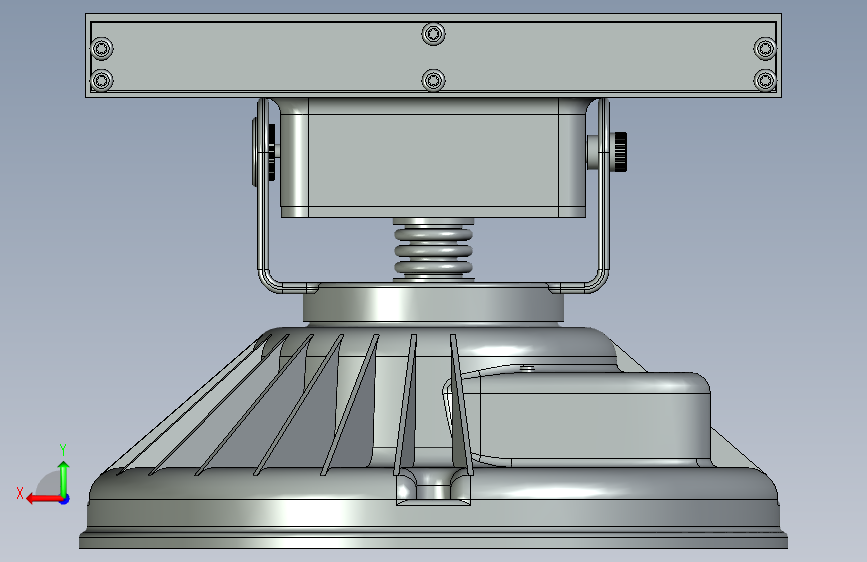Select the long top mounting plate
Image resolution: width=867 pixels, height=562 pixels.
tap(434, 55)
